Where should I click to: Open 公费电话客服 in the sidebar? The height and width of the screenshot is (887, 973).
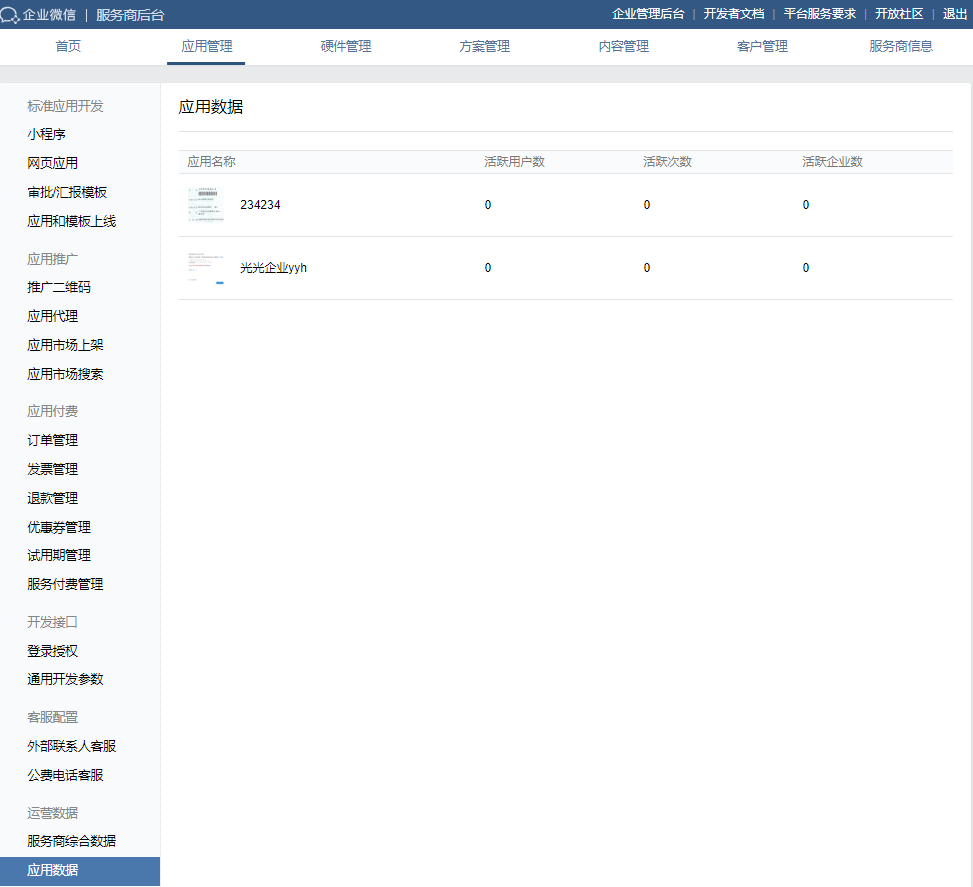pos(65,775)
